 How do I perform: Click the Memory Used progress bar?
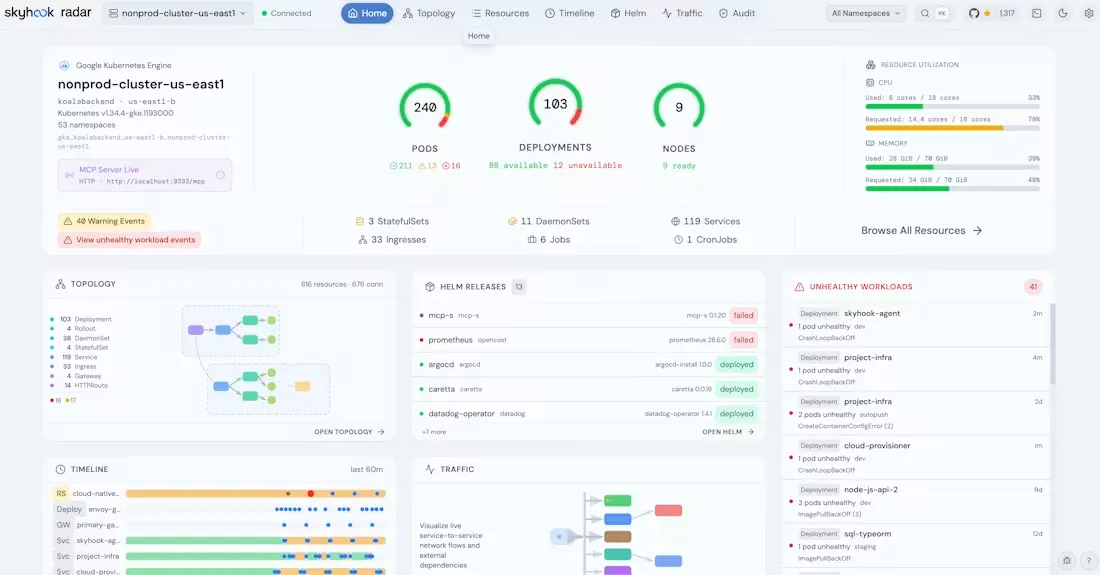[x=952, y=168]
